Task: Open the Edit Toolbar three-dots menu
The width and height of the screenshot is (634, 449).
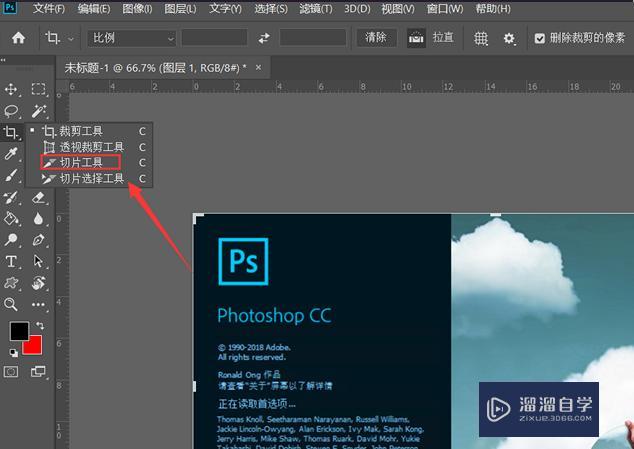Action: point(39,304)
